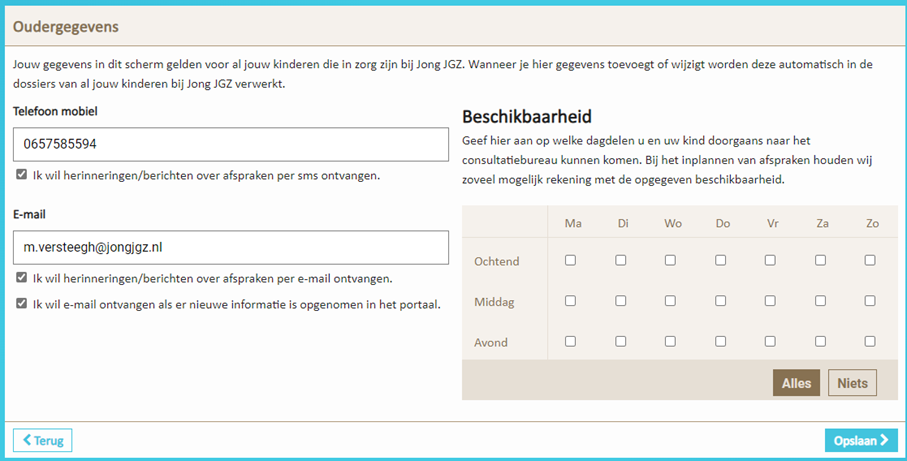907x461 pixels.
Task: Clear availability with Niets button
Action: [852, 383]
